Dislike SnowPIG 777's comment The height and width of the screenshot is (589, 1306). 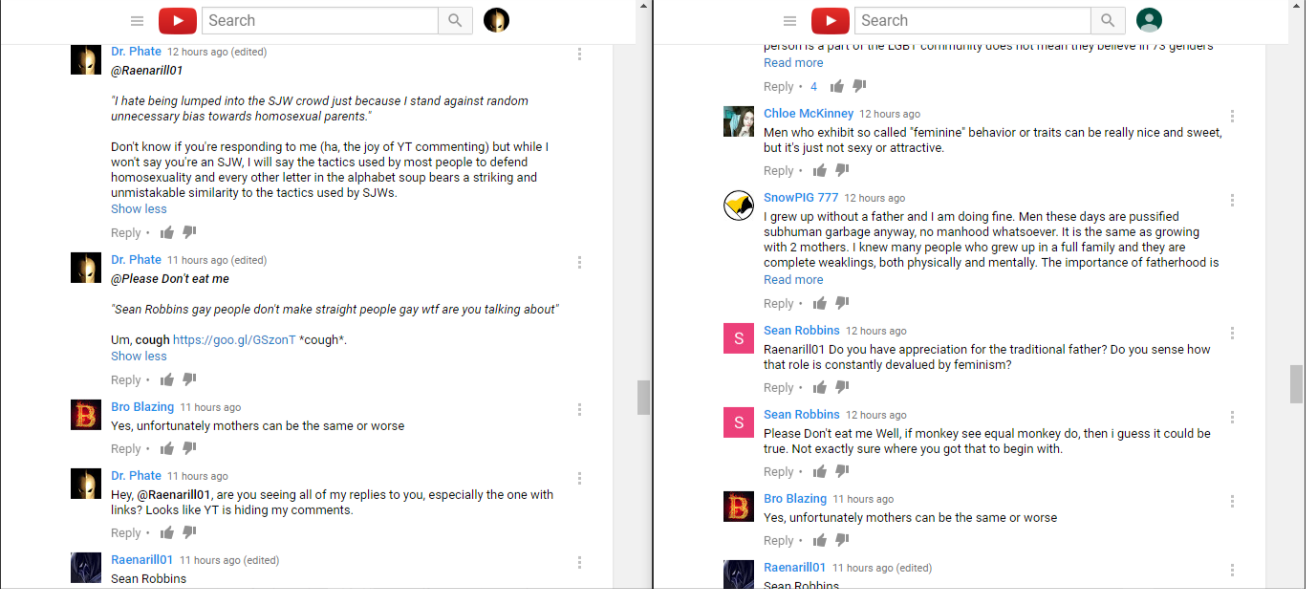842,303
